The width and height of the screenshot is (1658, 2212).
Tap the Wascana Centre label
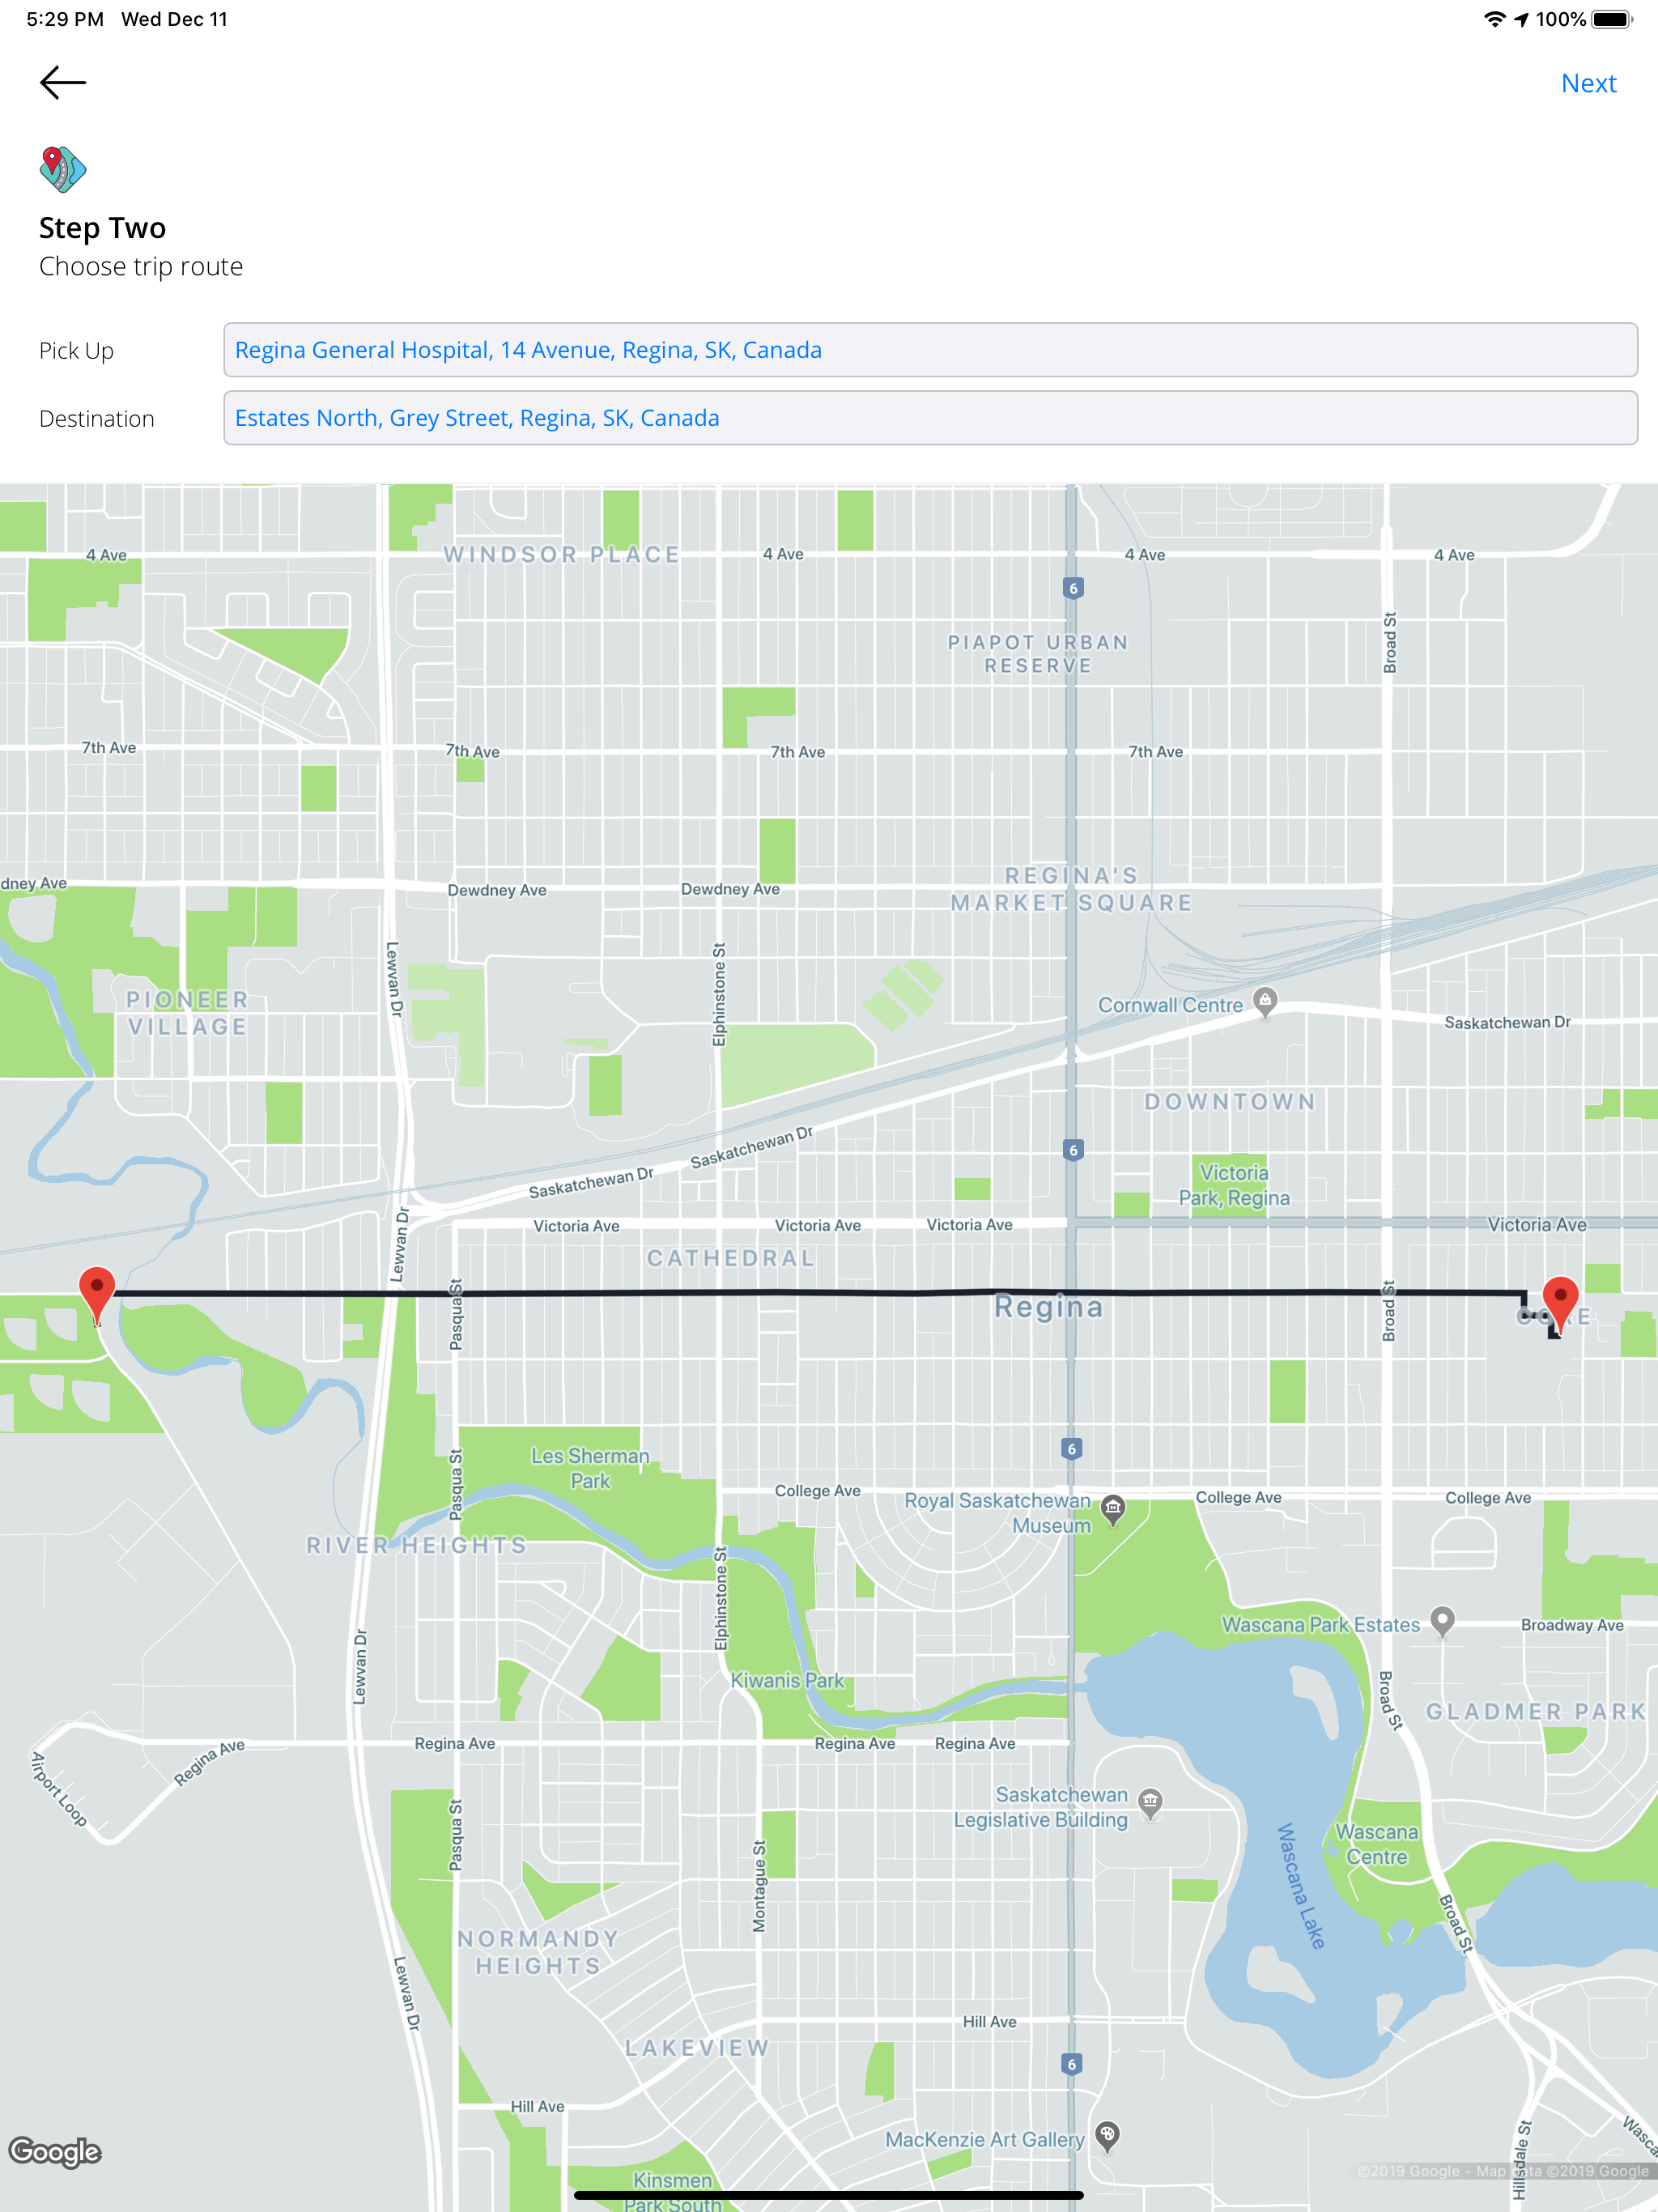[x=1377, y=1844]
